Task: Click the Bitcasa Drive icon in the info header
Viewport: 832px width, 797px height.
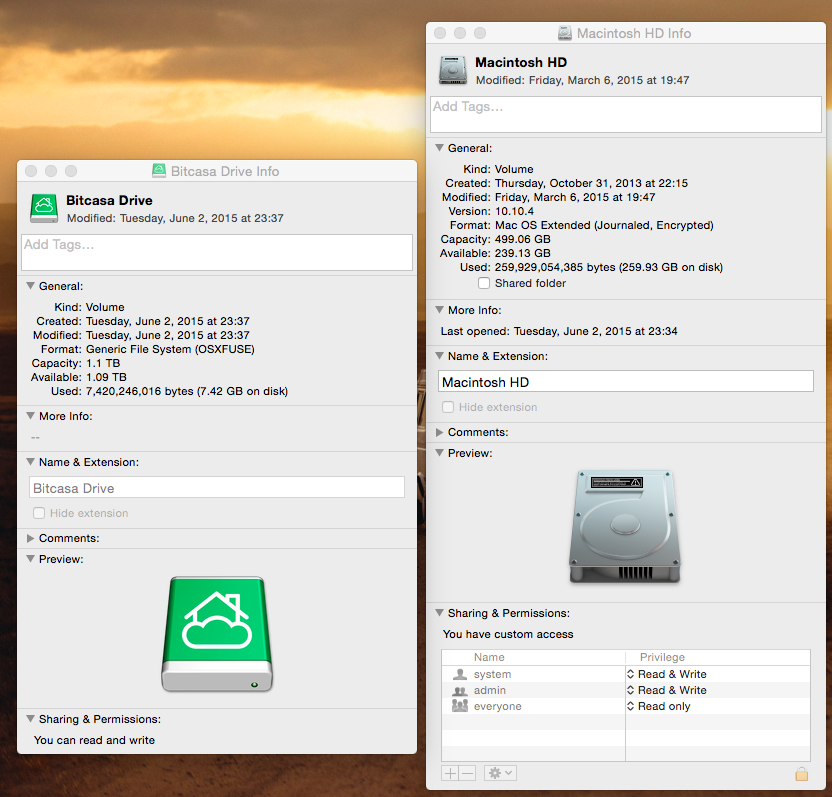Action: tap(44, 209)
